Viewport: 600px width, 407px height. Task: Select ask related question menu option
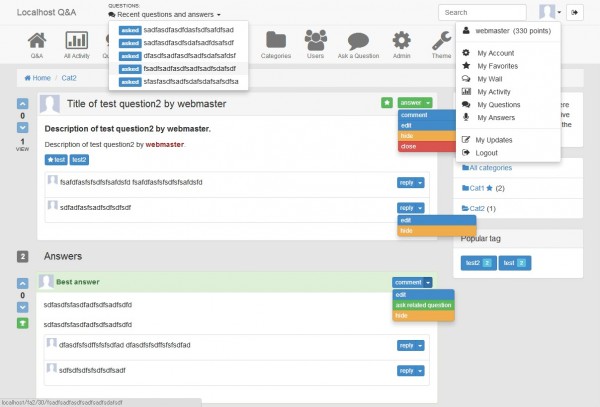point(424,305)
